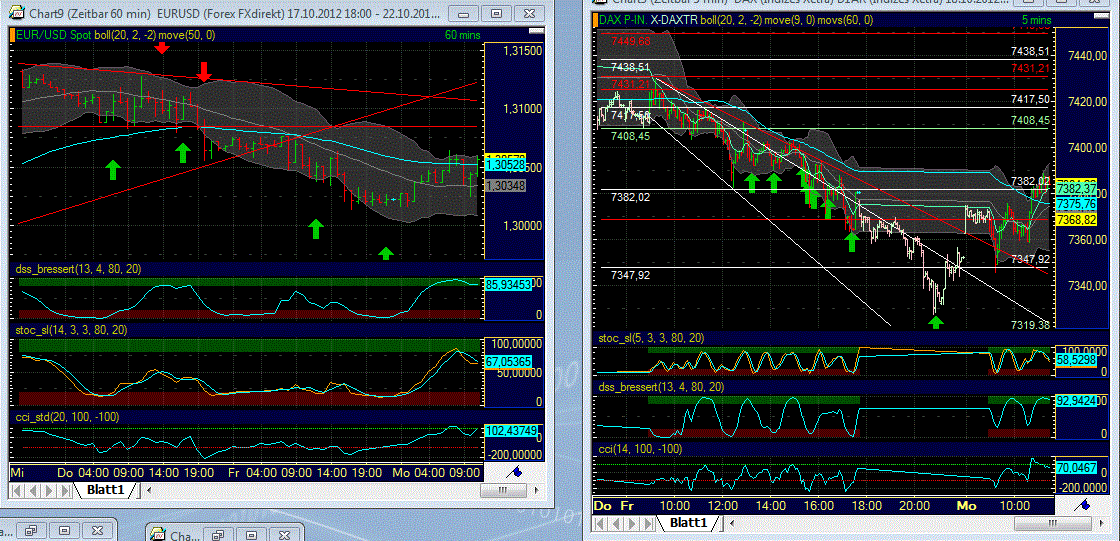Select Blatt1 tab in DAX window
Viewport: 1120px width, 541px height.
click(688, 524)
